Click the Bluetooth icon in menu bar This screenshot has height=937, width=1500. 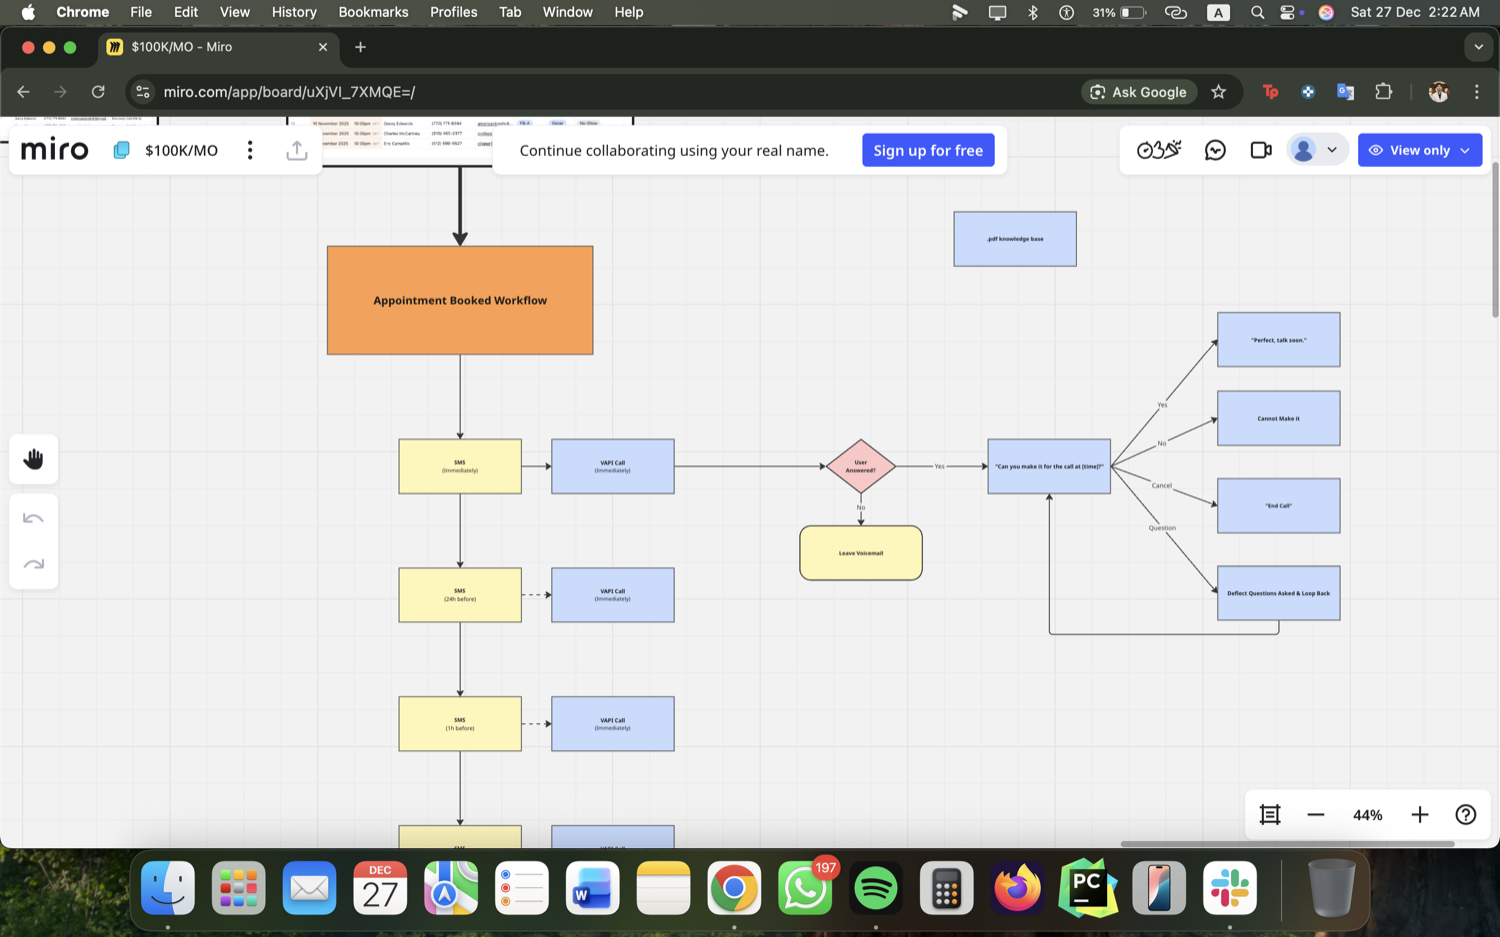(1033, 12)
